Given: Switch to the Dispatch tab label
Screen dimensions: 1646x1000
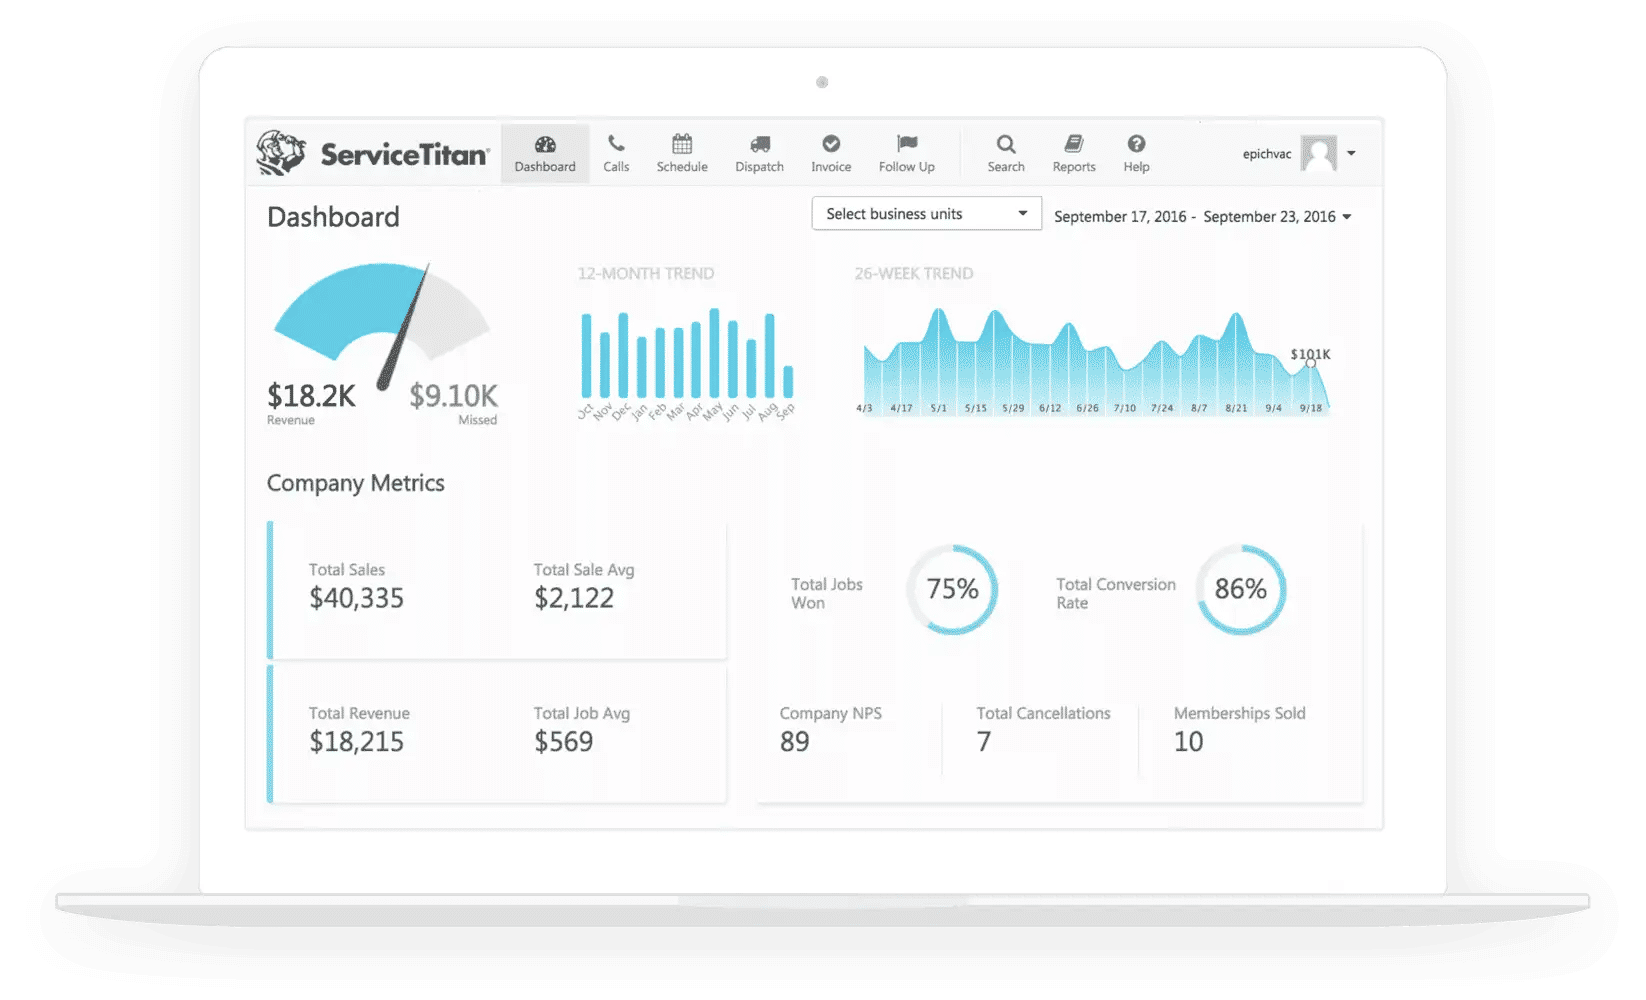Looking at the screenshot, I should tap(760, 167).
